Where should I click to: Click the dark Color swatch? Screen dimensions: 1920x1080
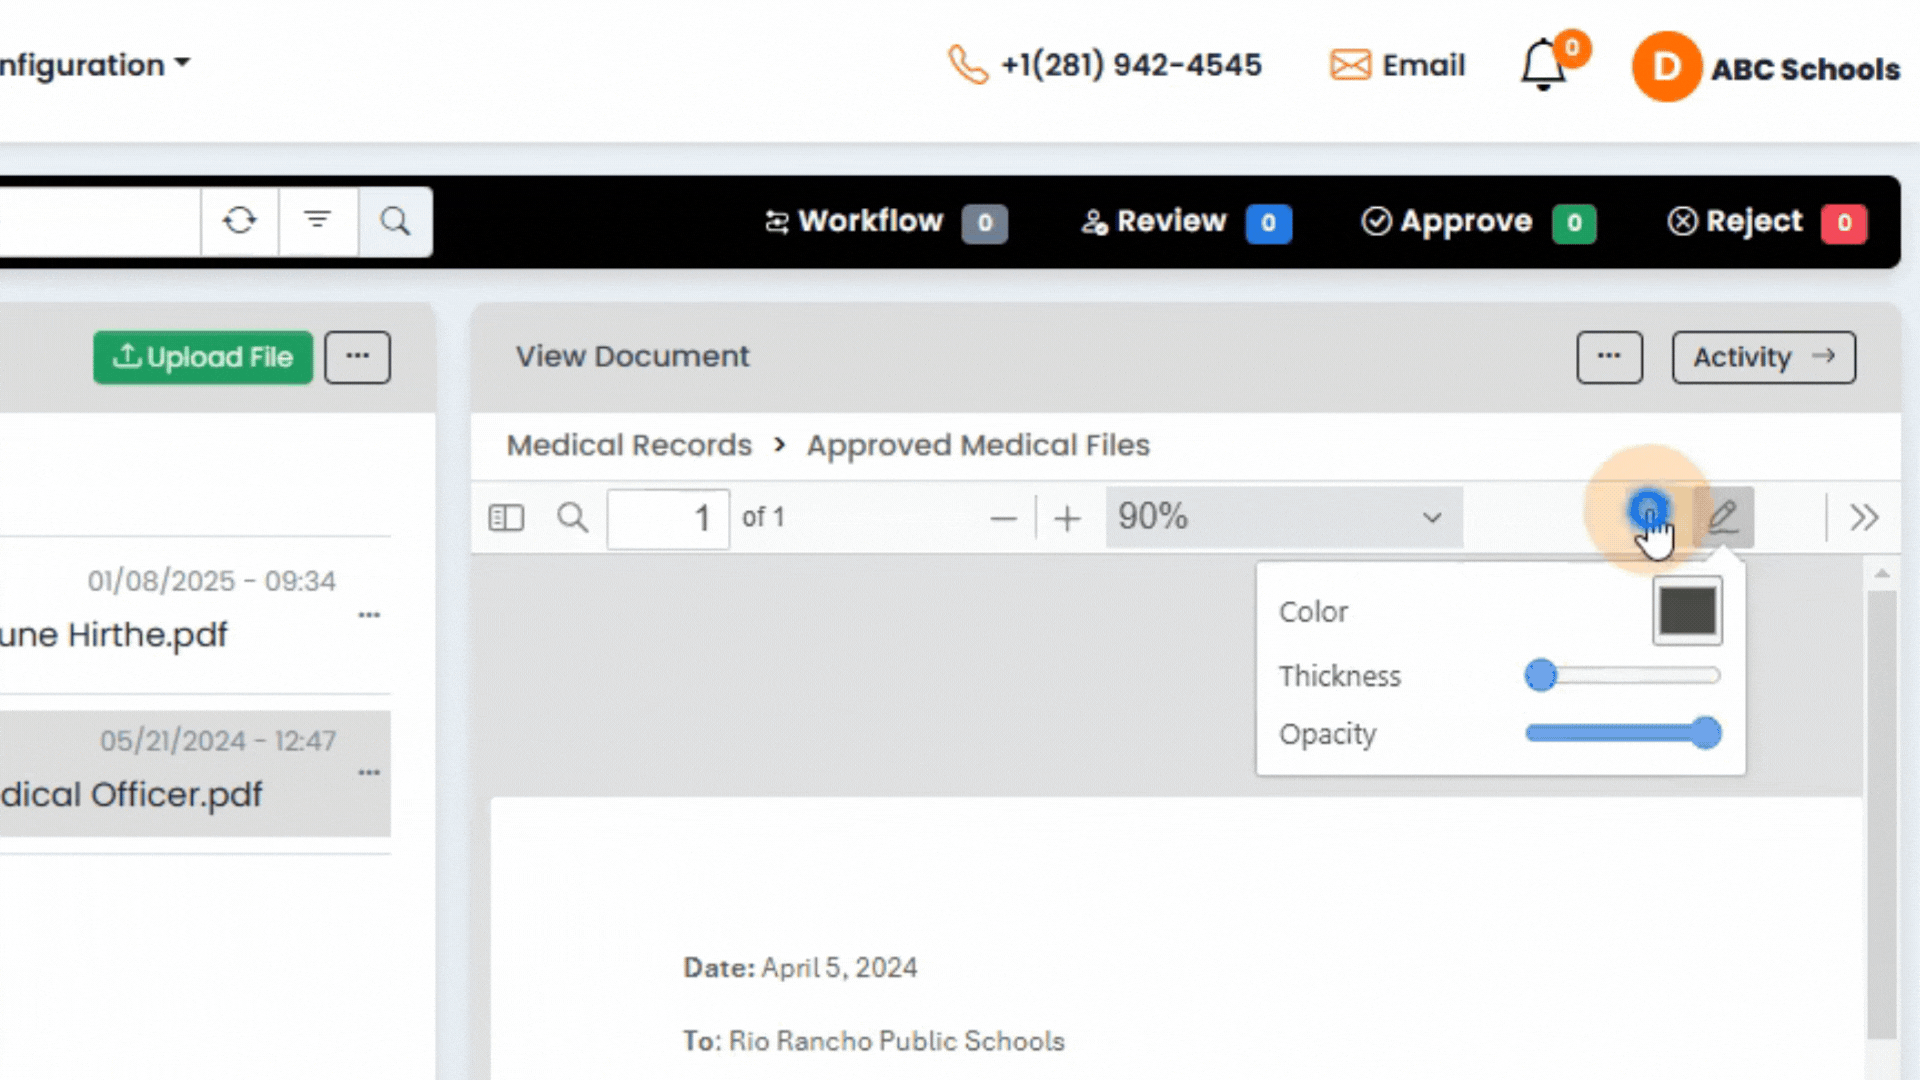[x=1687, y=611]
